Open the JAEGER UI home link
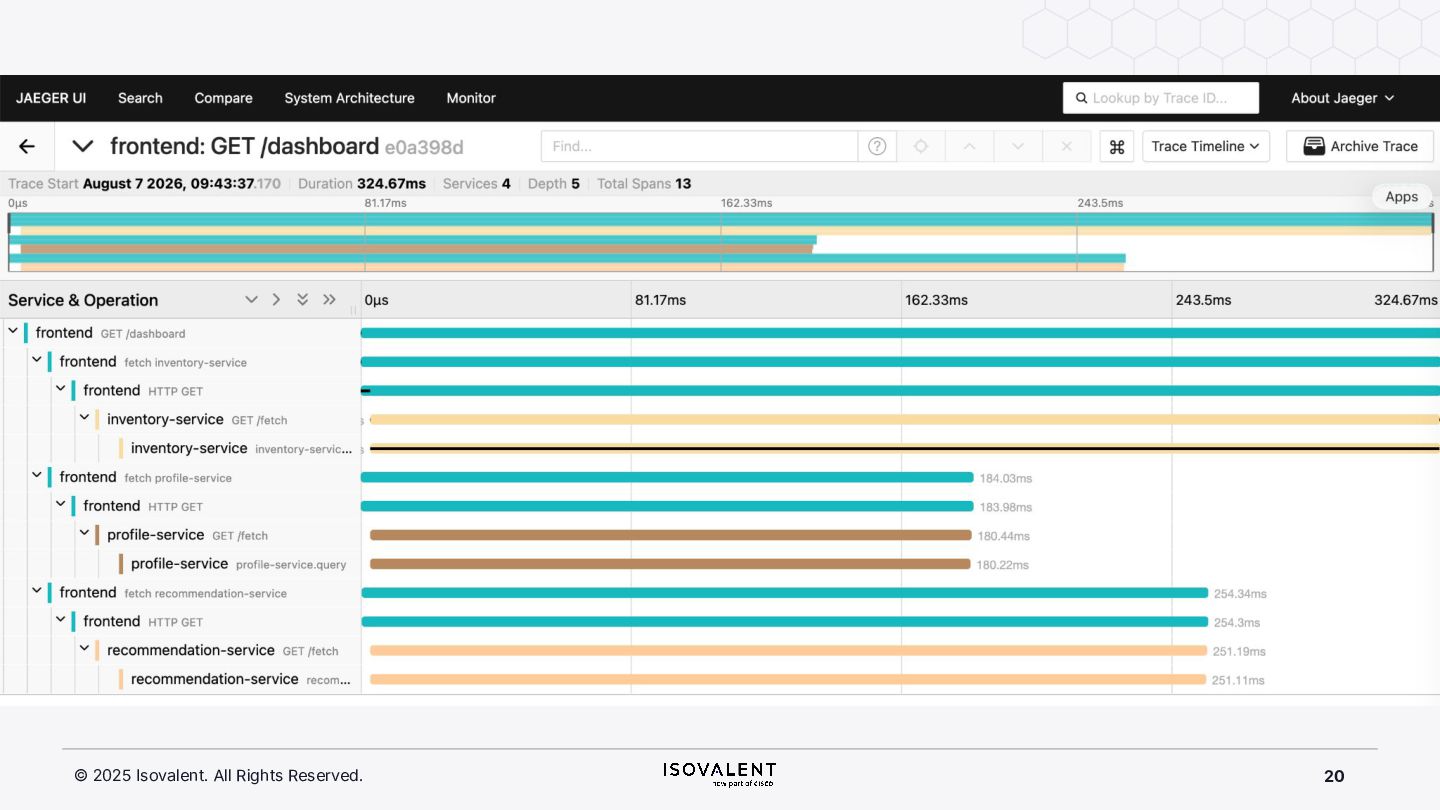Viewport: 1440px width, 810px height. pyautogui.click(x=51, y=98)
